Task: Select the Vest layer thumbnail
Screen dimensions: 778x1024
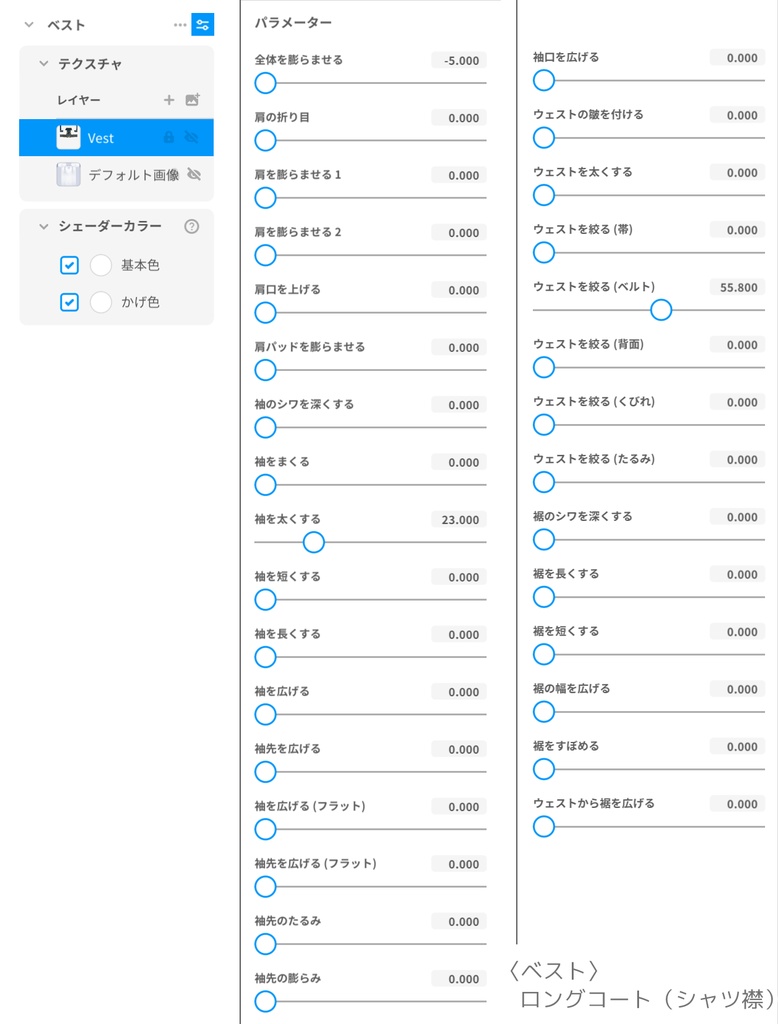Action: [68, 138]
